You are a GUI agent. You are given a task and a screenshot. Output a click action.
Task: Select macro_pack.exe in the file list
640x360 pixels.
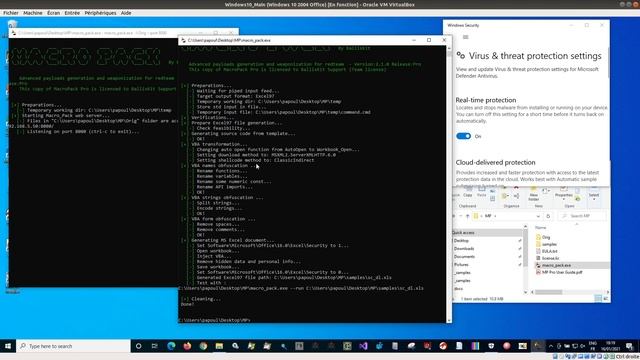(x=556, y=265)
